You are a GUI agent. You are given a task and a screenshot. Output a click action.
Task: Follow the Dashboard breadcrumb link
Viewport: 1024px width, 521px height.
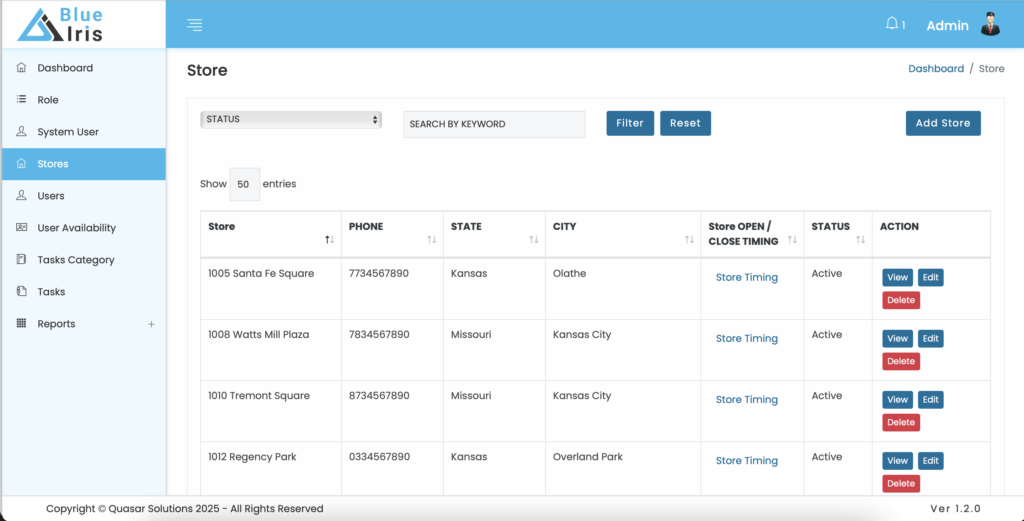pyautogui.click(x=936, y=69)
